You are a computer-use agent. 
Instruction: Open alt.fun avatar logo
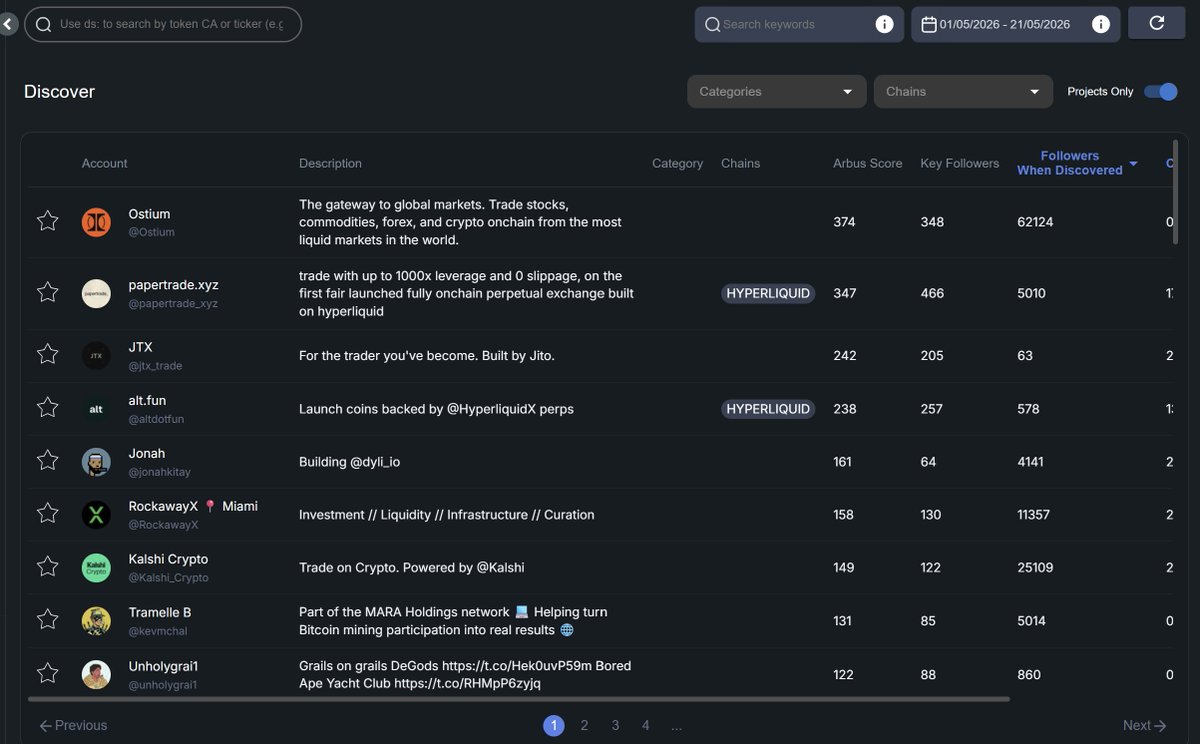click(96, 408)
